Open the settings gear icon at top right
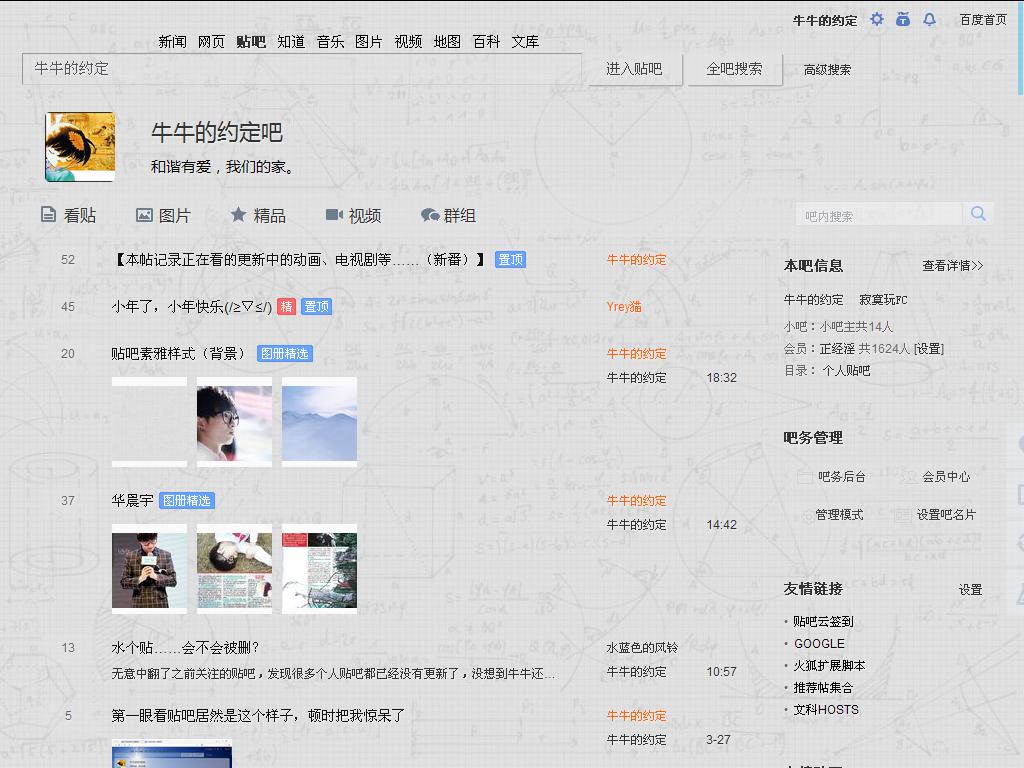This screenshot has height=768, width=1024. [x=876, y=19]
